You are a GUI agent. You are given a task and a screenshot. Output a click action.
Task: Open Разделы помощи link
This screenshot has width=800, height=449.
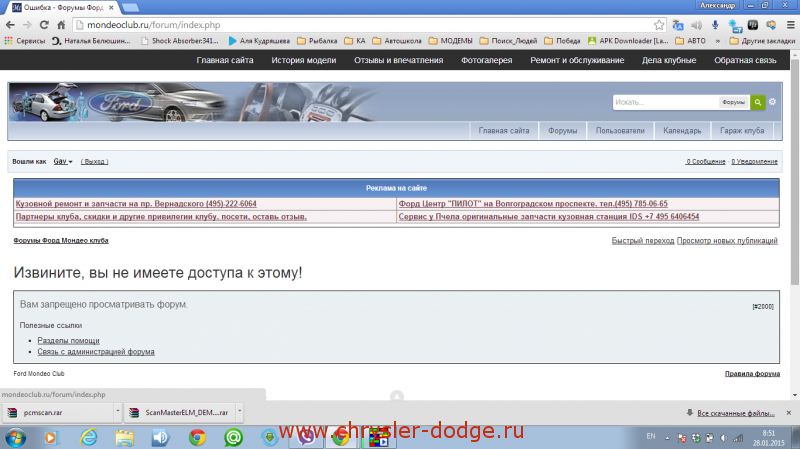[x=68, y=340]
